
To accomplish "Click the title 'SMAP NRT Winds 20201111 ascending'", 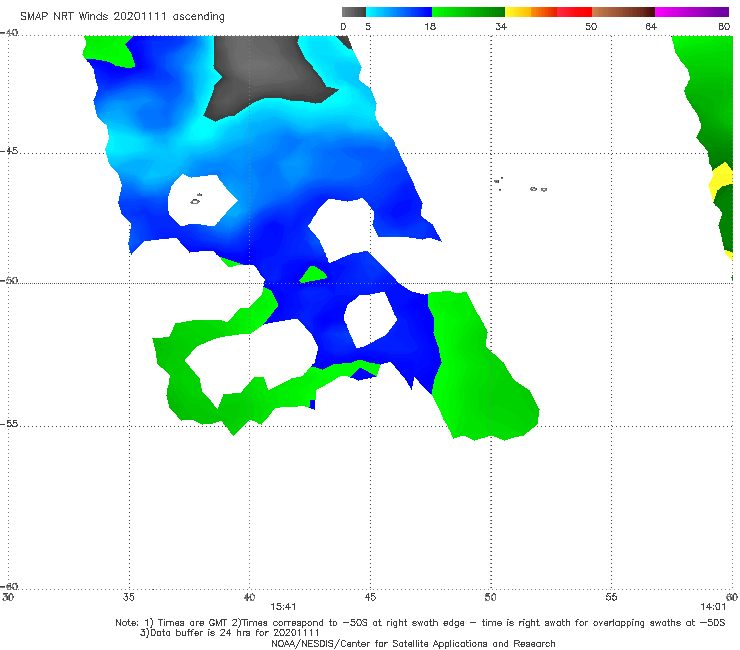I will (122, 17).
